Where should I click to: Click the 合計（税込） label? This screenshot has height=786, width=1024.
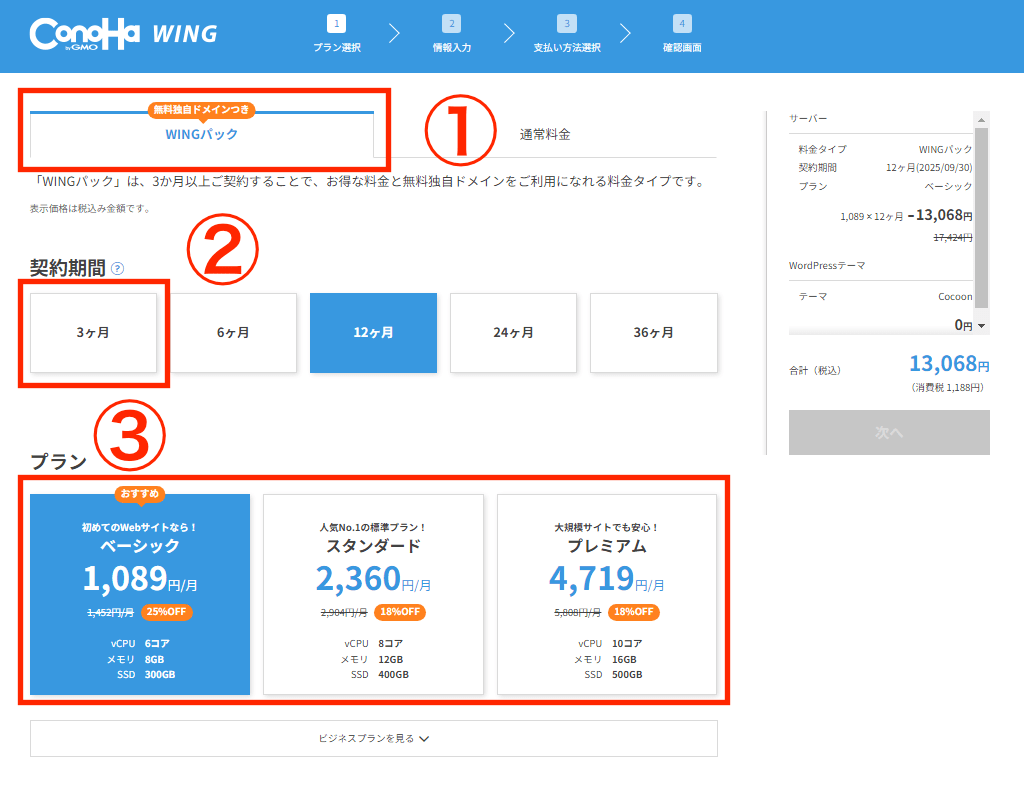[815, 371]
